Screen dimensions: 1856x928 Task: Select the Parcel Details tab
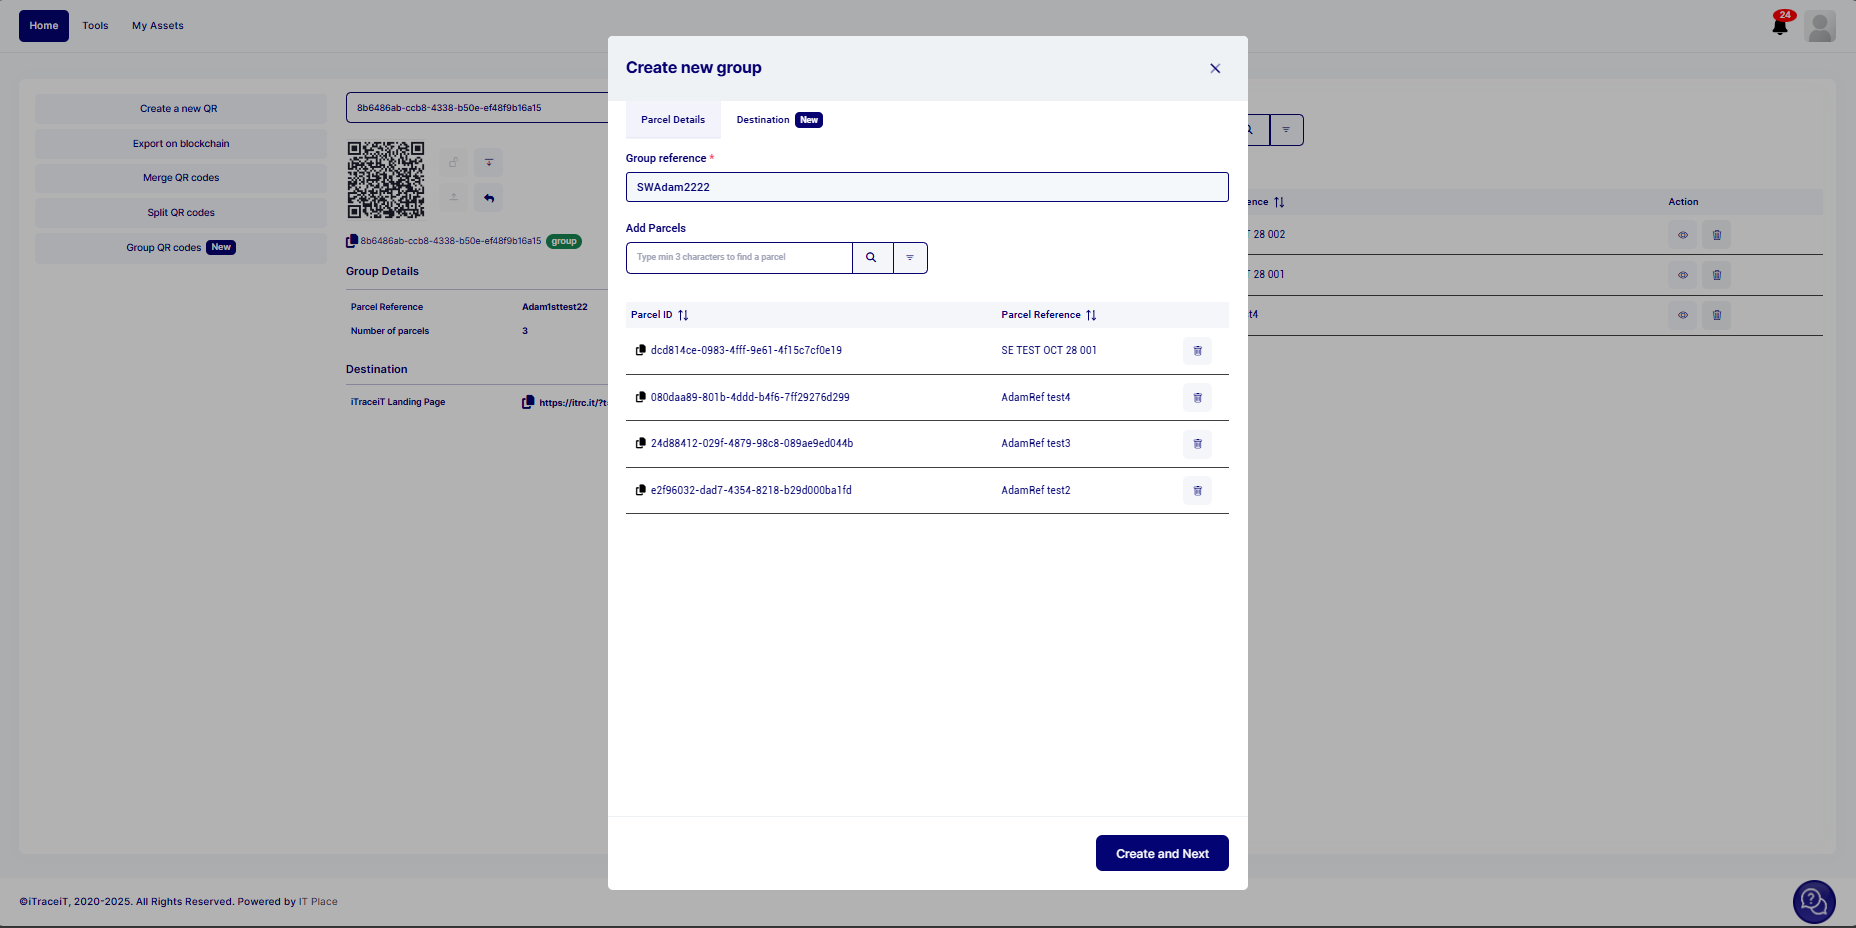pos(673,120)
